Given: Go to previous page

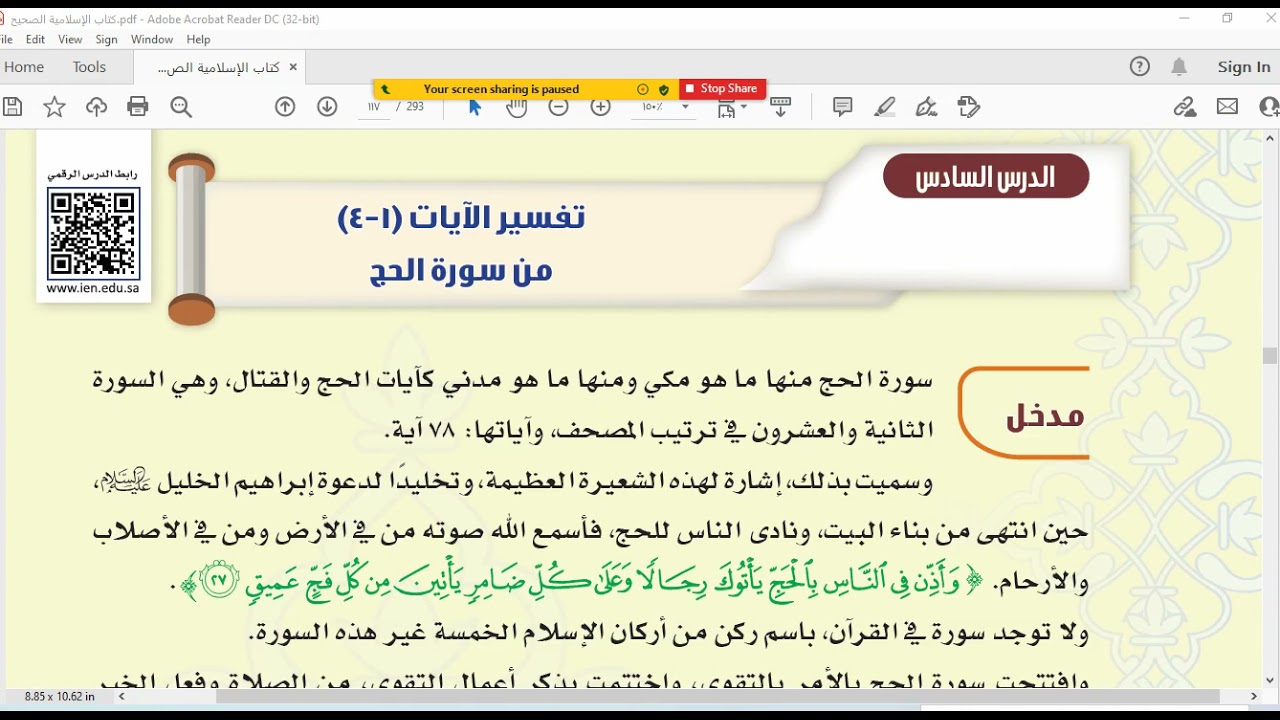Looking at the screenshot, I should pos(285,107).
